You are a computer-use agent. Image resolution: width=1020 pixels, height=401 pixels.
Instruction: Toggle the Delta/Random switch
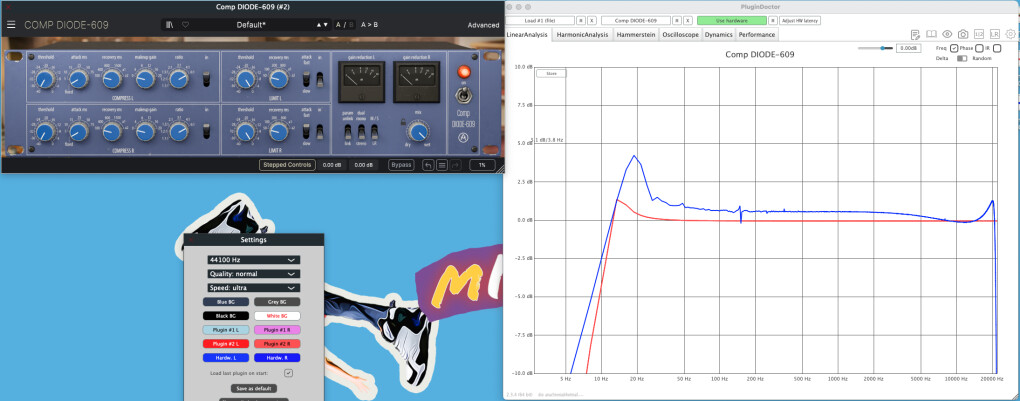point(962,59)
